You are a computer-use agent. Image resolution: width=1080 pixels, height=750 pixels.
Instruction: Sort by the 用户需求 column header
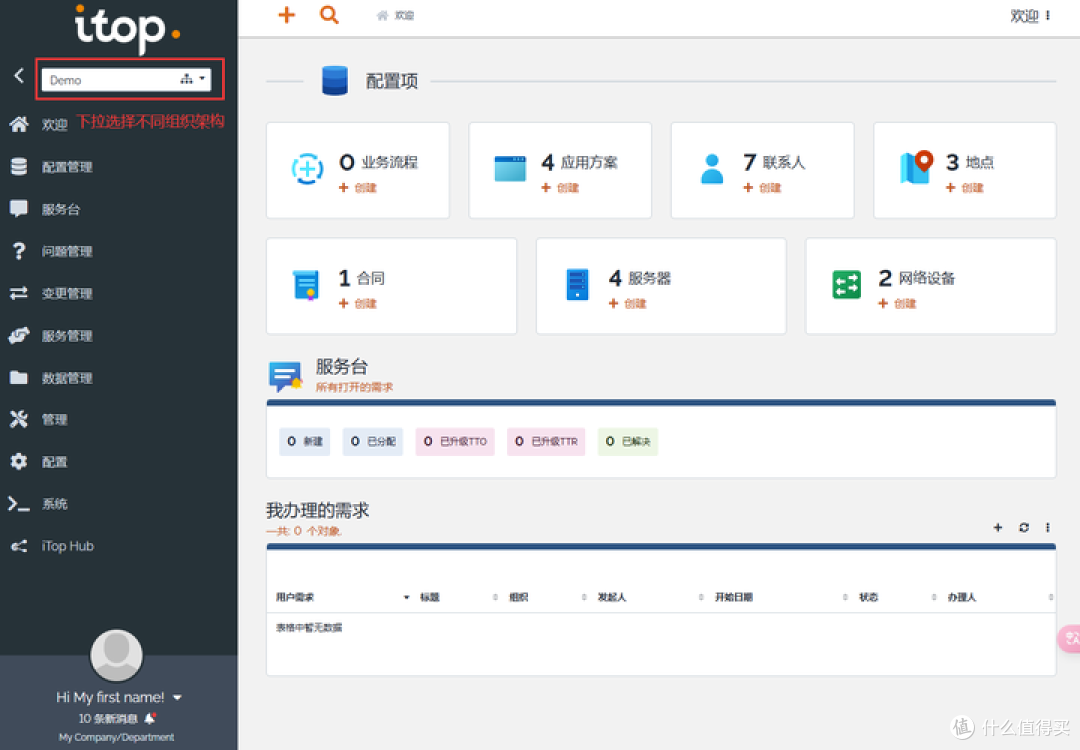click(295, 597)
